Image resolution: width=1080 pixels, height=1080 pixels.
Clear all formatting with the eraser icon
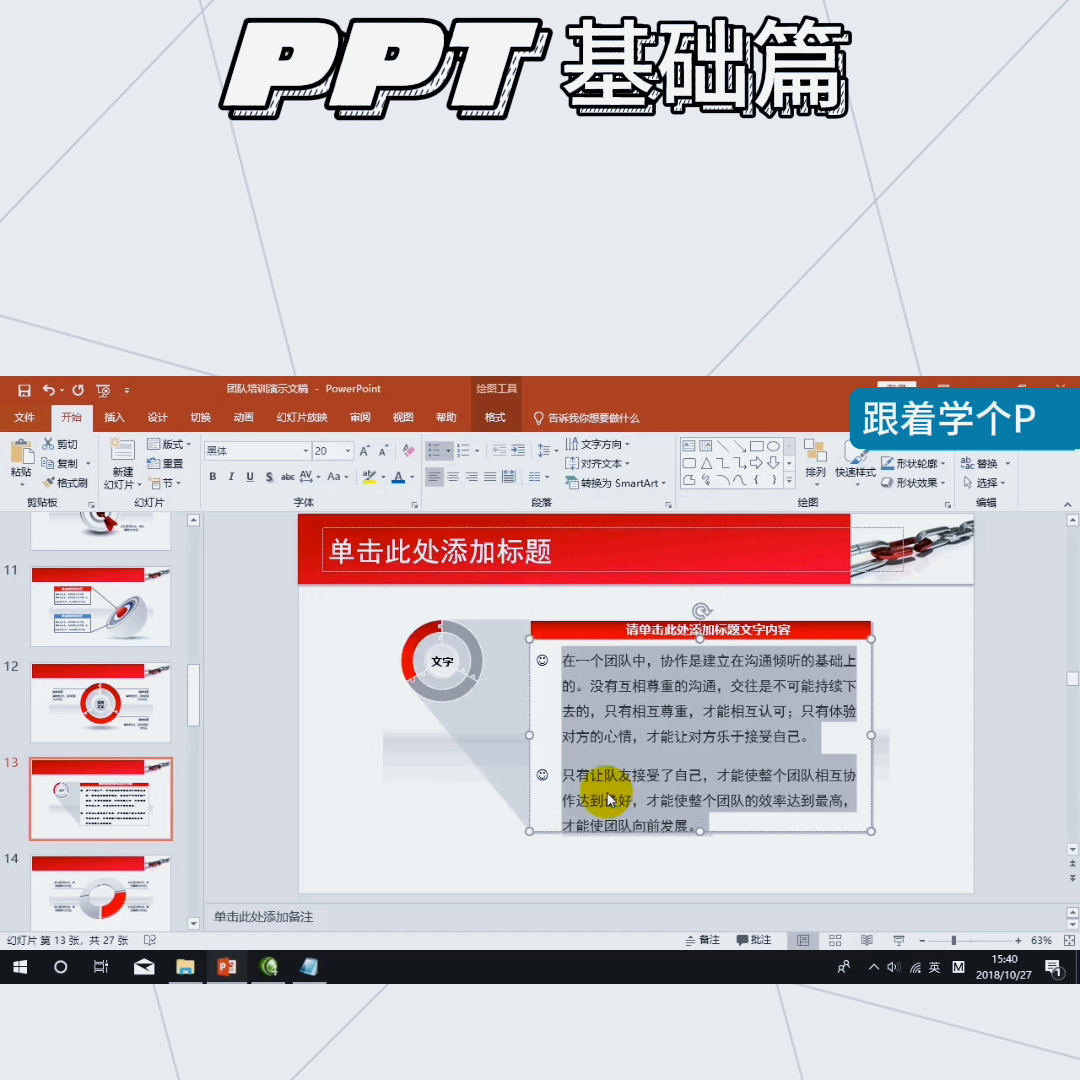click(x=408, y=450)
